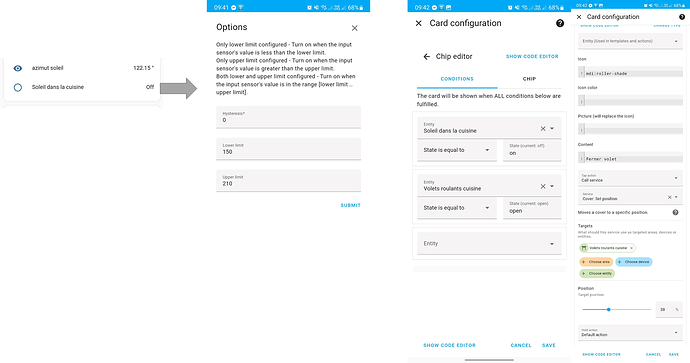Click the eye icon beside azimut soleil
690x363 pixels.
click(x=18, y=68)
